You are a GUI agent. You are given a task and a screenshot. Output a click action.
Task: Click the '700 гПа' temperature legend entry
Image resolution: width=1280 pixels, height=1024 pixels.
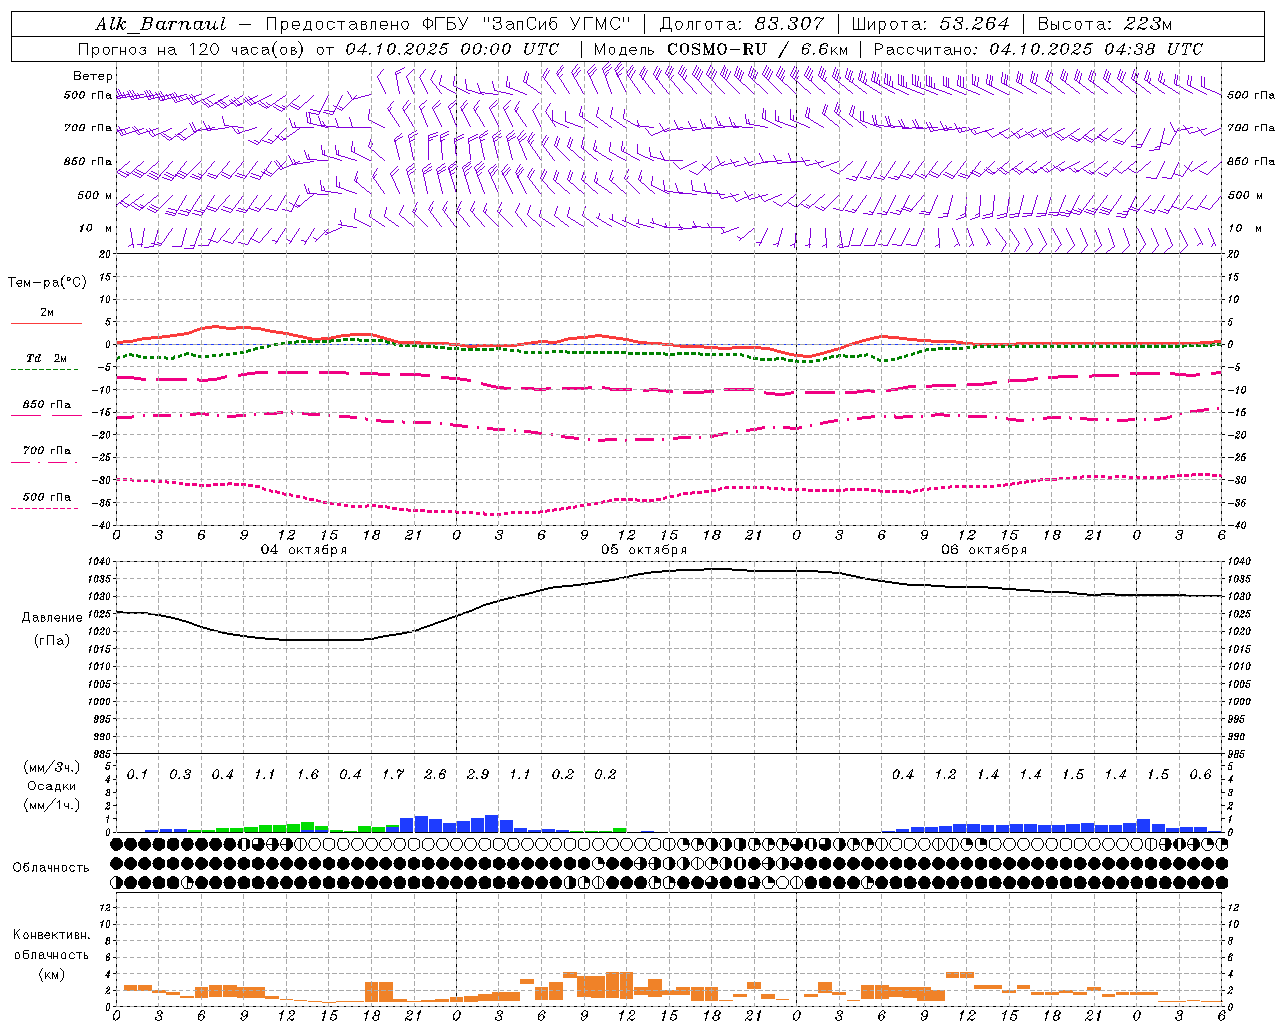click(47, 451)
